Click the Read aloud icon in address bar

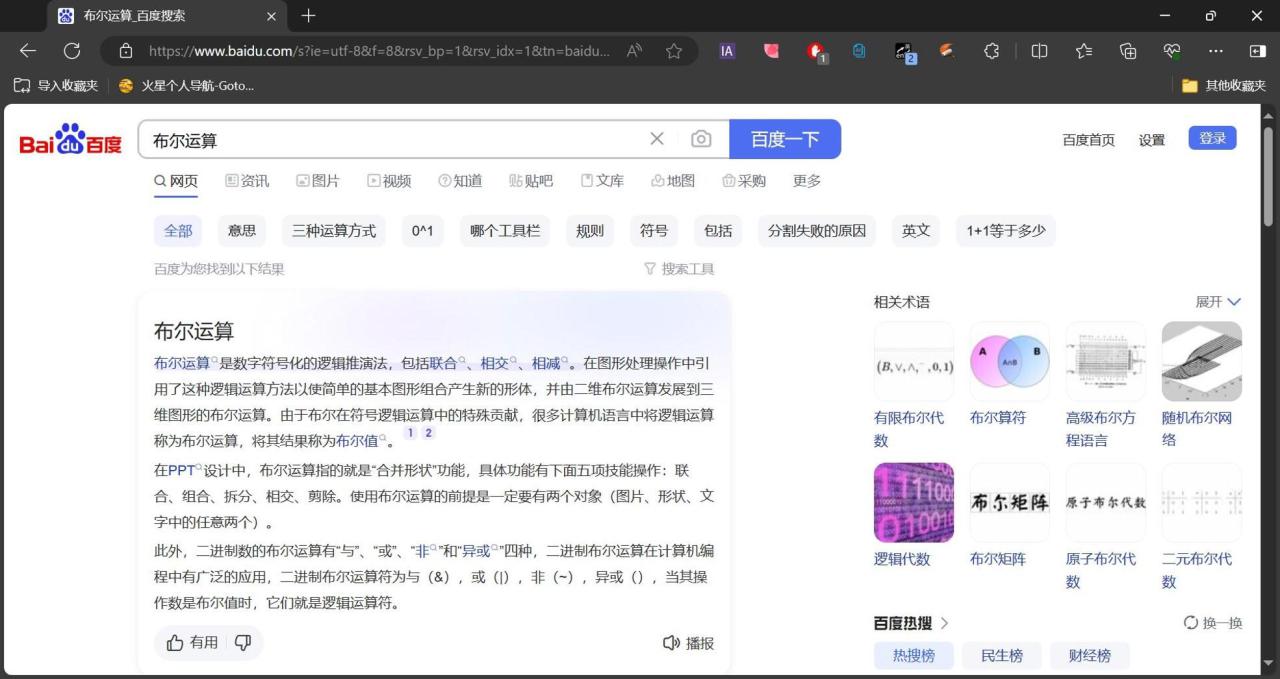pyautogui.click(x=634, y=50)
